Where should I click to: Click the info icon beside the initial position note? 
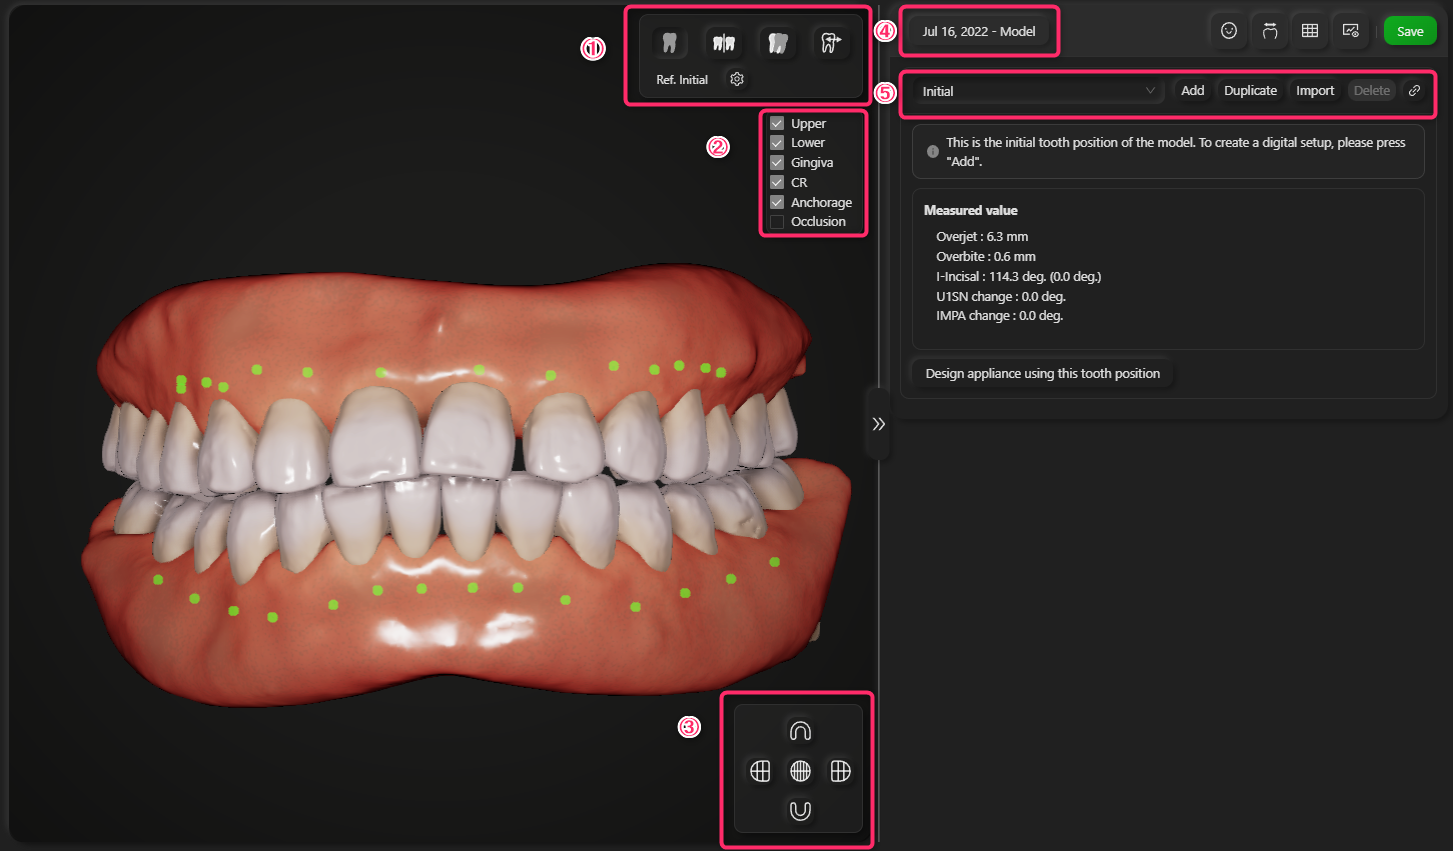(x=933, y=152)
